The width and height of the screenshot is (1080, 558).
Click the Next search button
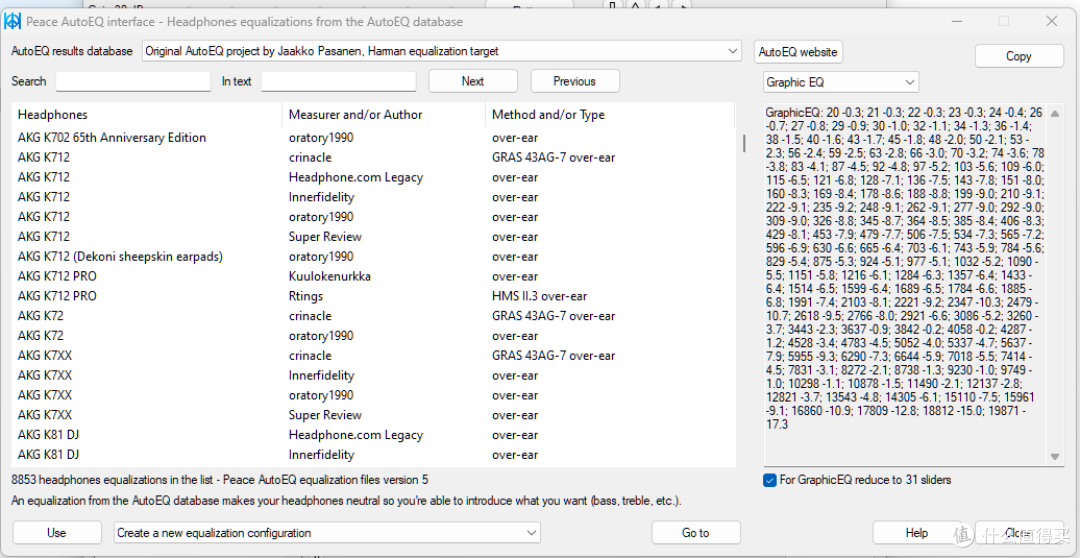[x=472, y=81]
